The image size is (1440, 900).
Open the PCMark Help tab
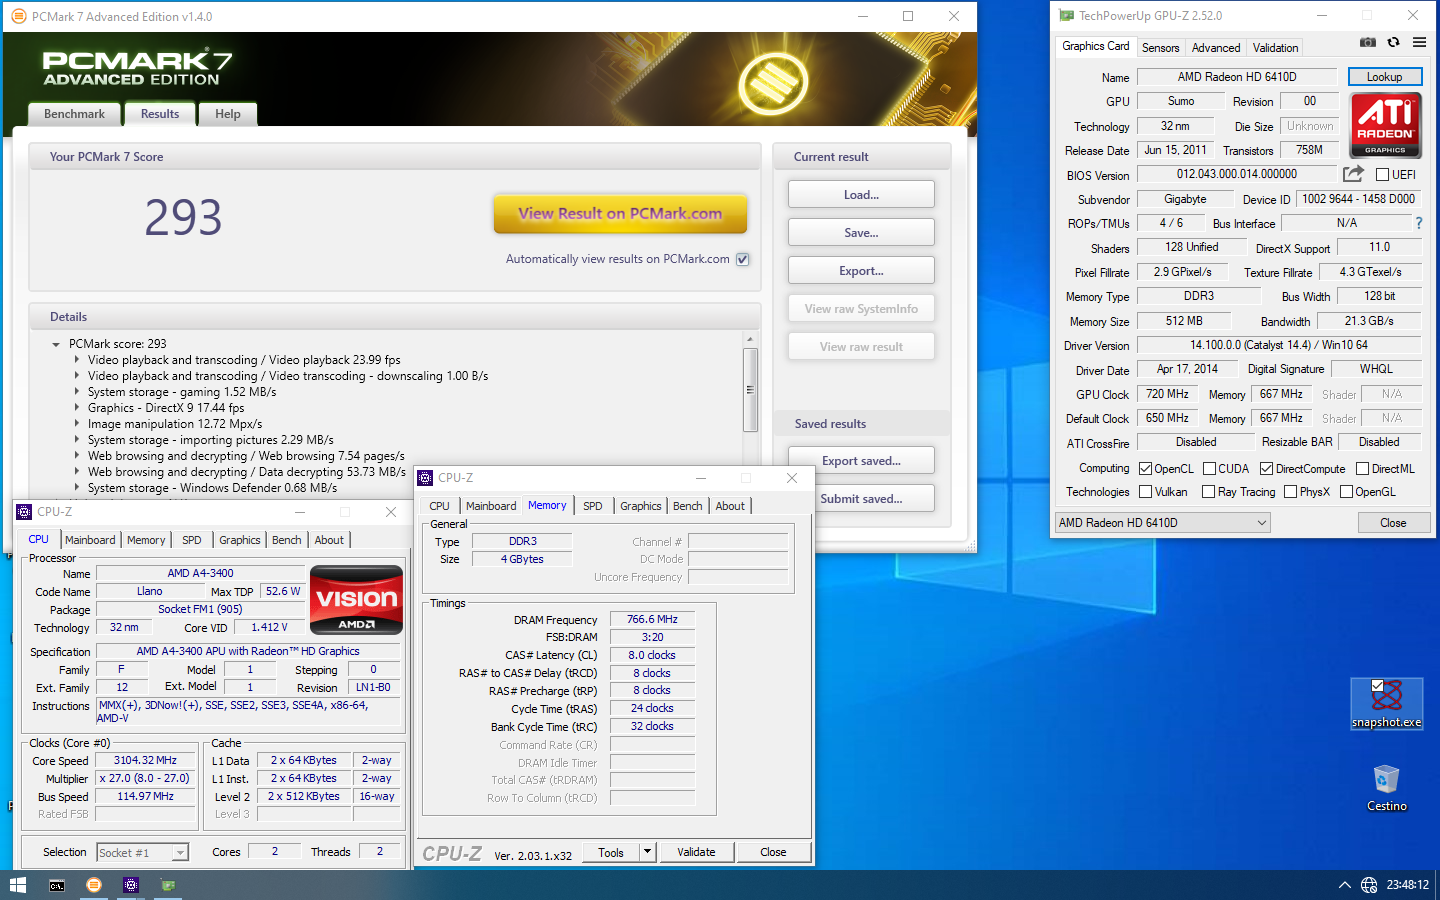pyautogui.click(x=228, y=114)
